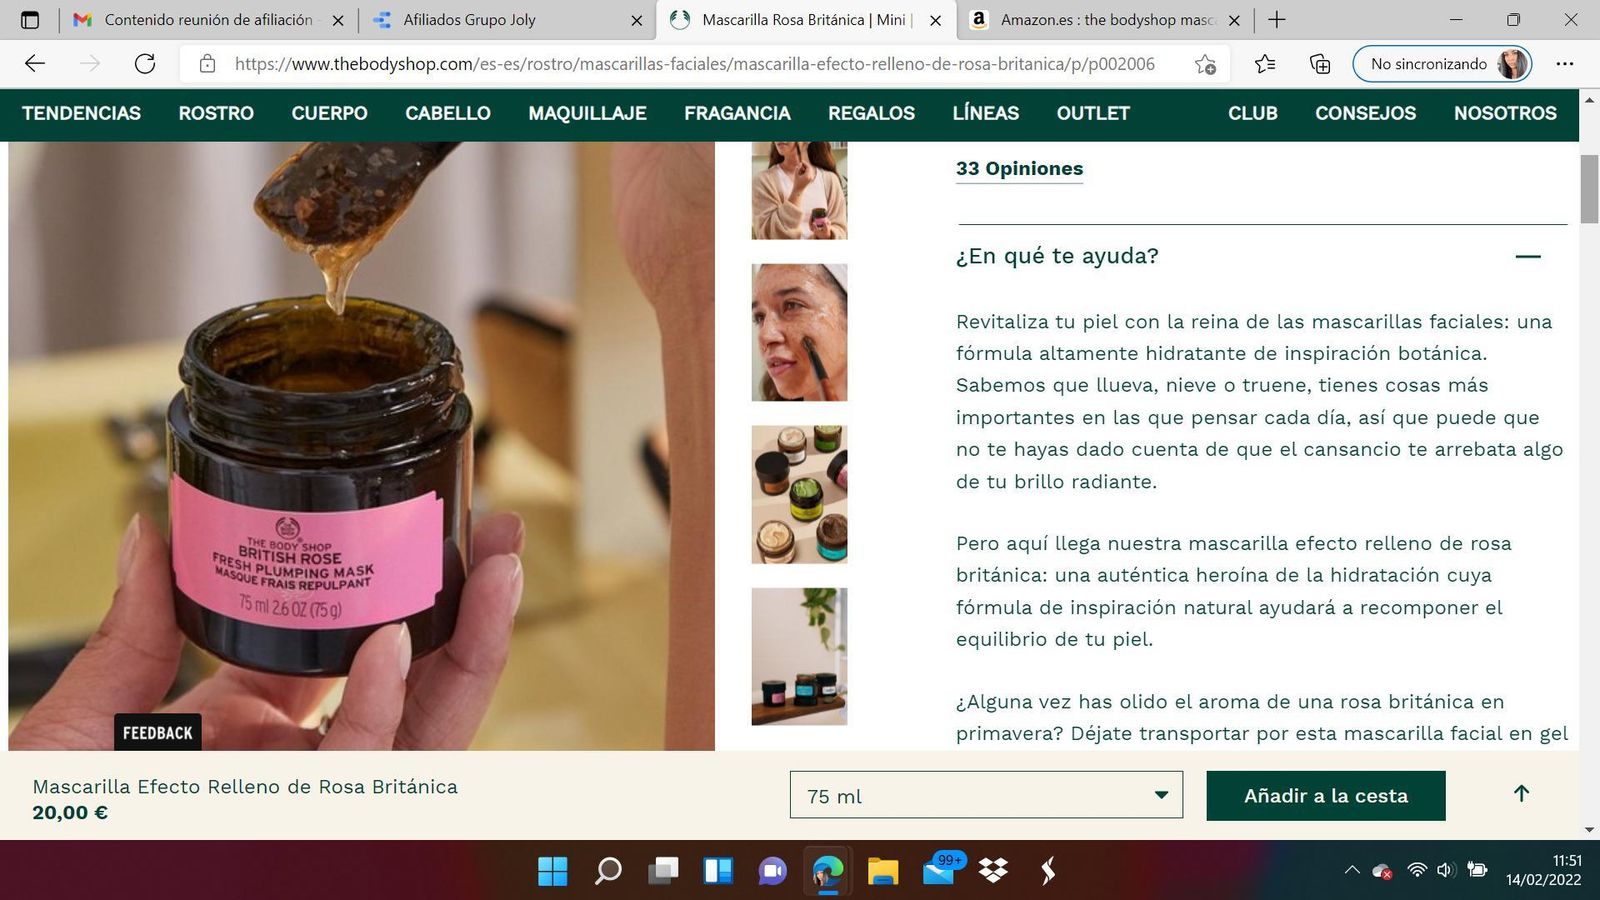
Task: Launch Dropbox from the taskbar
Action: pos(992,871)
